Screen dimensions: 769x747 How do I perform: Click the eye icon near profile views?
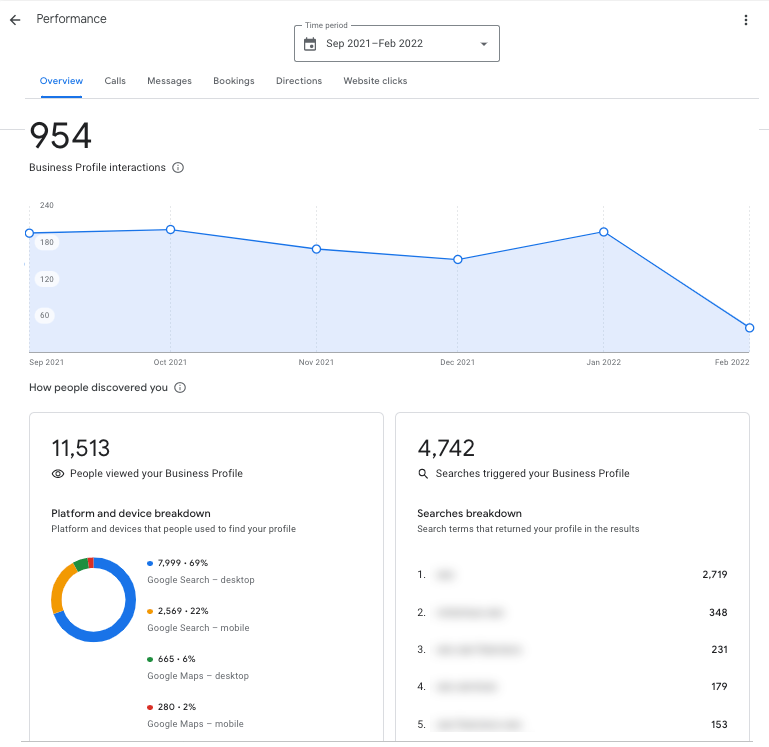[58, 474]
